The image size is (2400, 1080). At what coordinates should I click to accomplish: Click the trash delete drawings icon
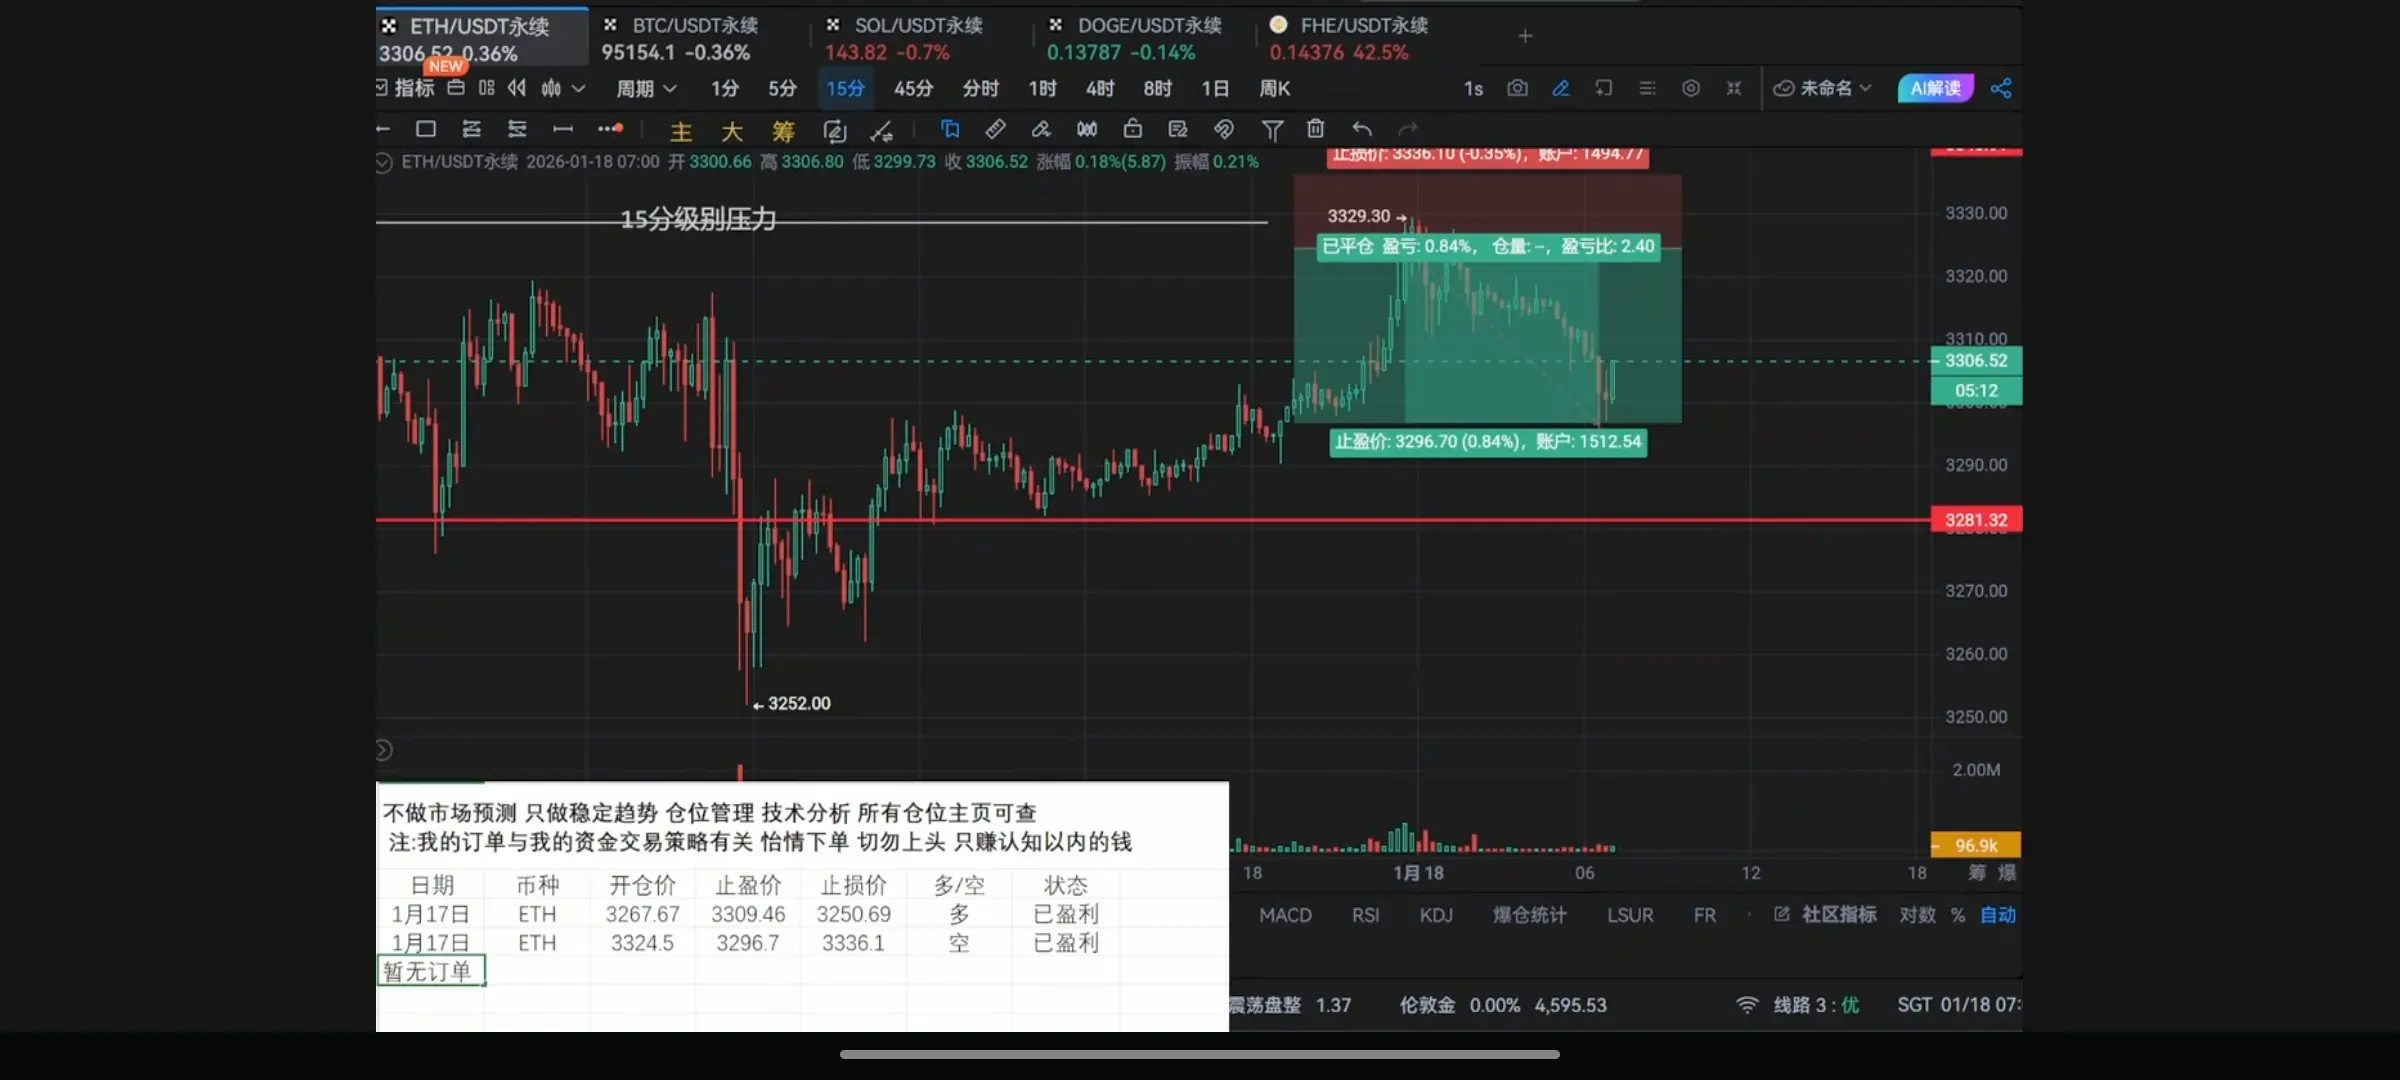[1315, 129]
